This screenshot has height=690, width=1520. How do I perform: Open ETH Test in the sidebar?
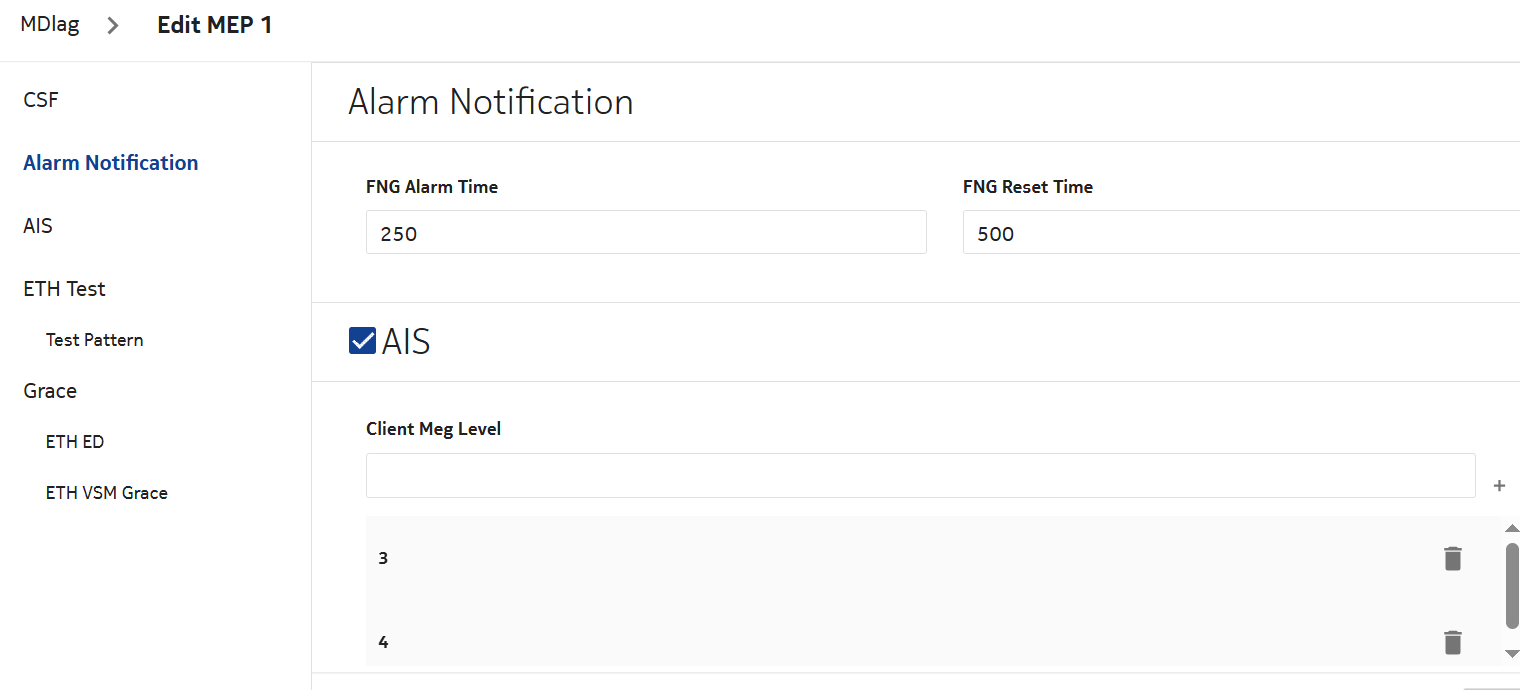point(64,289)
